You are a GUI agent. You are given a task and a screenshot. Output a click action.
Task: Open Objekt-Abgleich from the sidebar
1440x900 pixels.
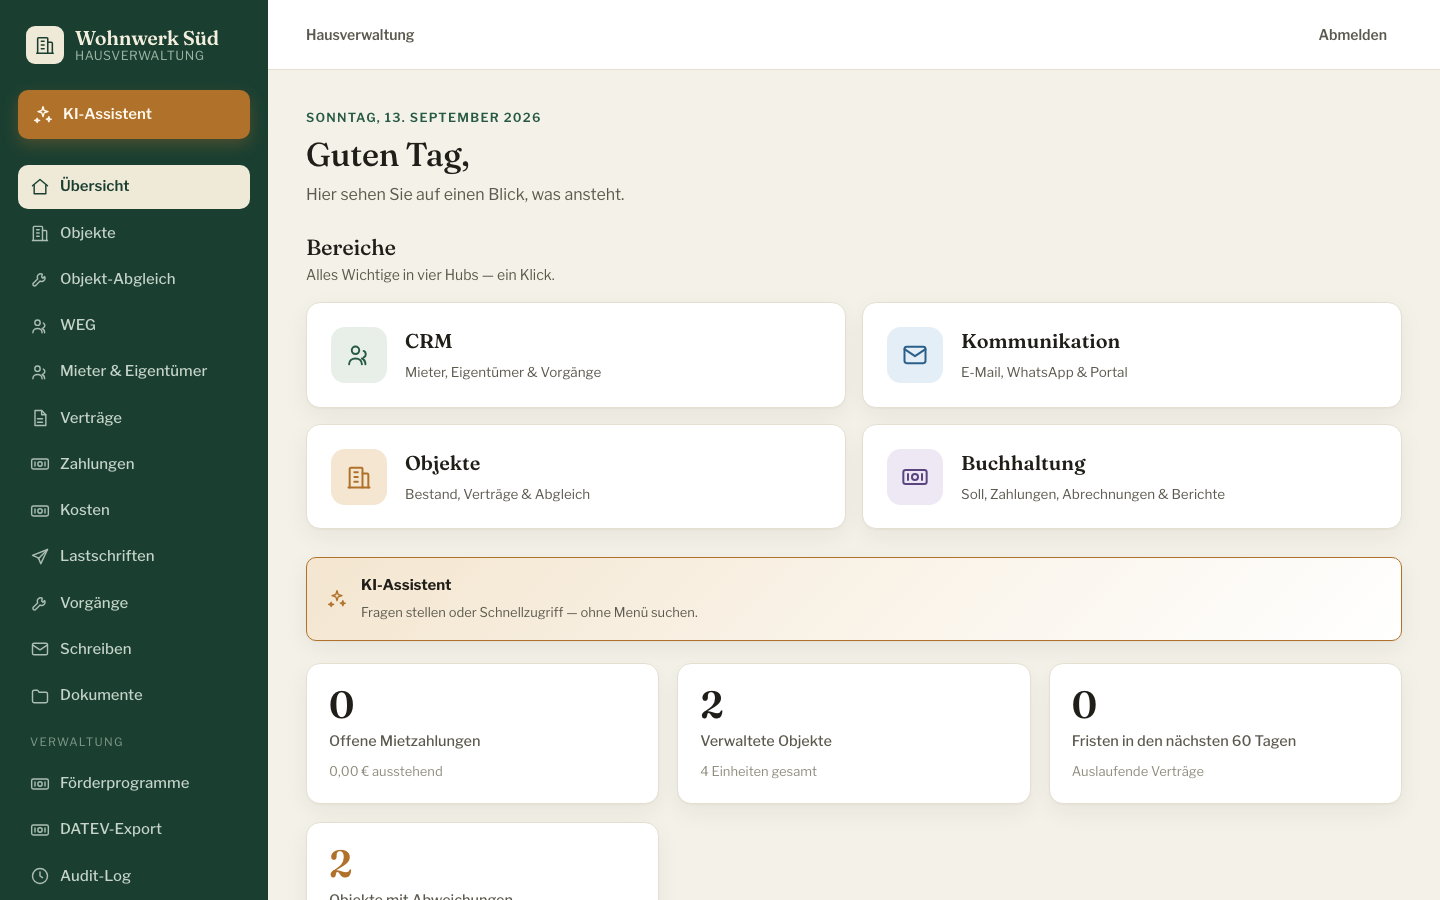[x=134, y=279]
